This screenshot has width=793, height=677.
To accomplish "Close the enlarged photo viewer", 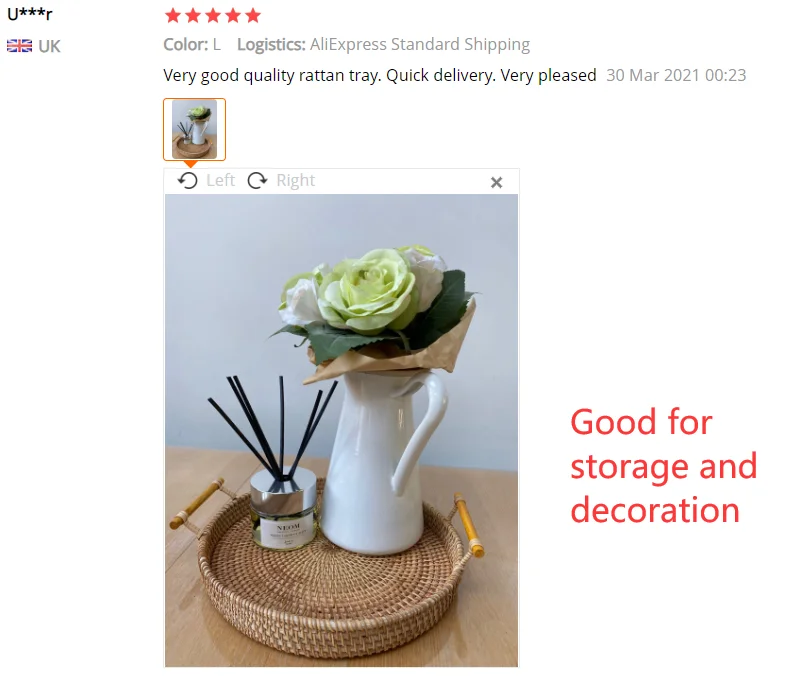I will (497, 183).
